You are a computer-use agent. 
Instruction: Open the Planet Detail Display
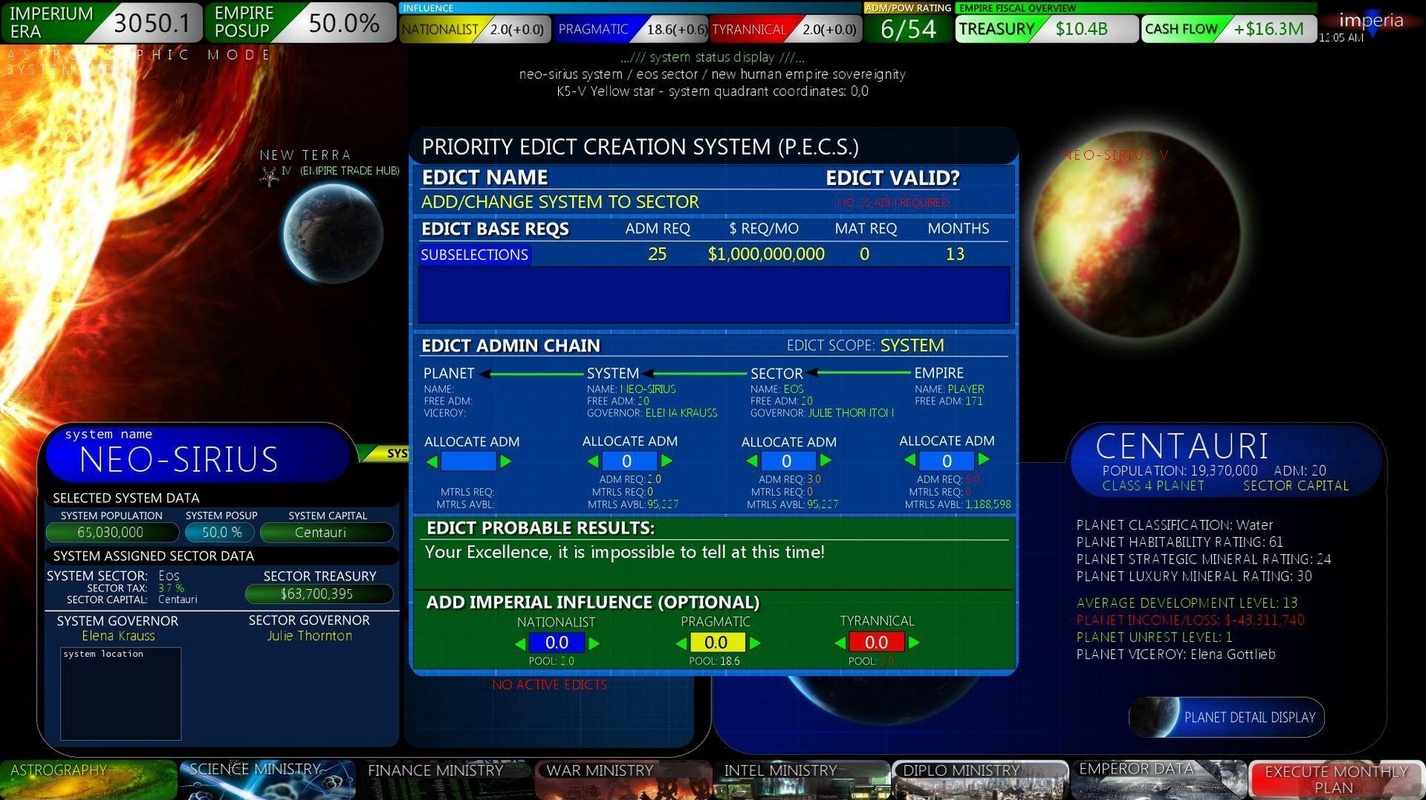1227,717
